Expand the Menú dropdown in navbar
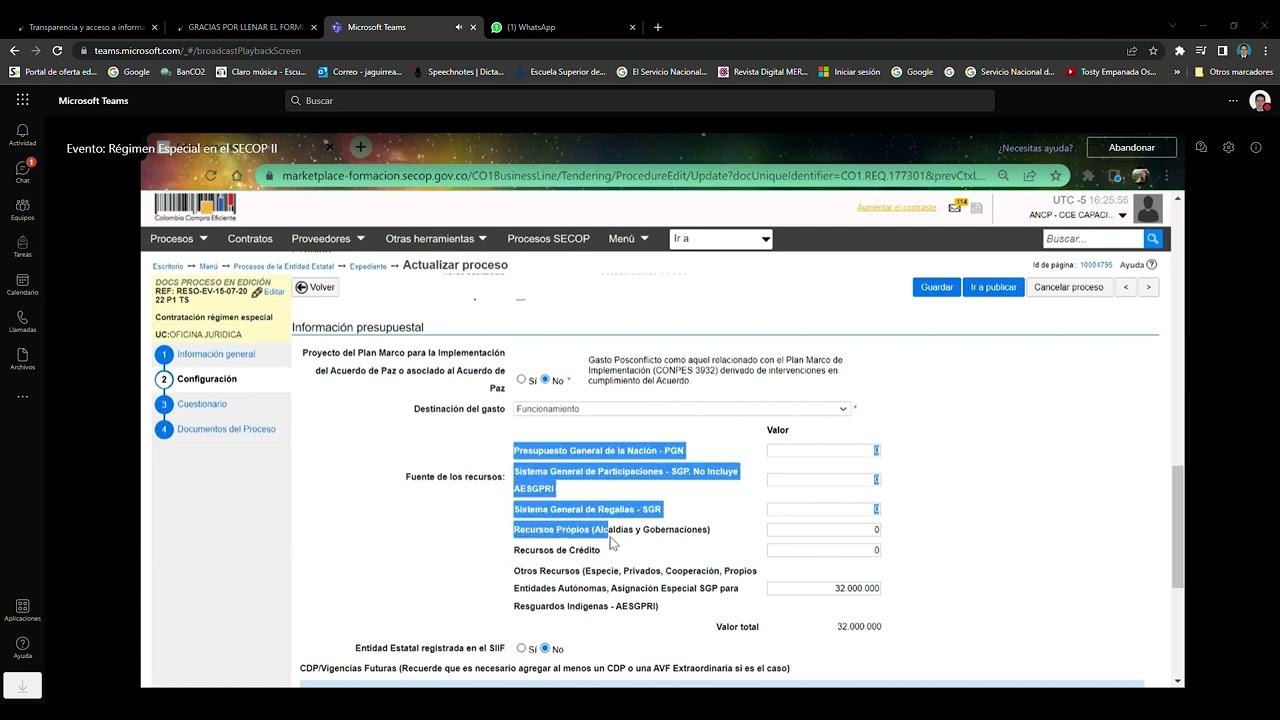 point(628,239)
